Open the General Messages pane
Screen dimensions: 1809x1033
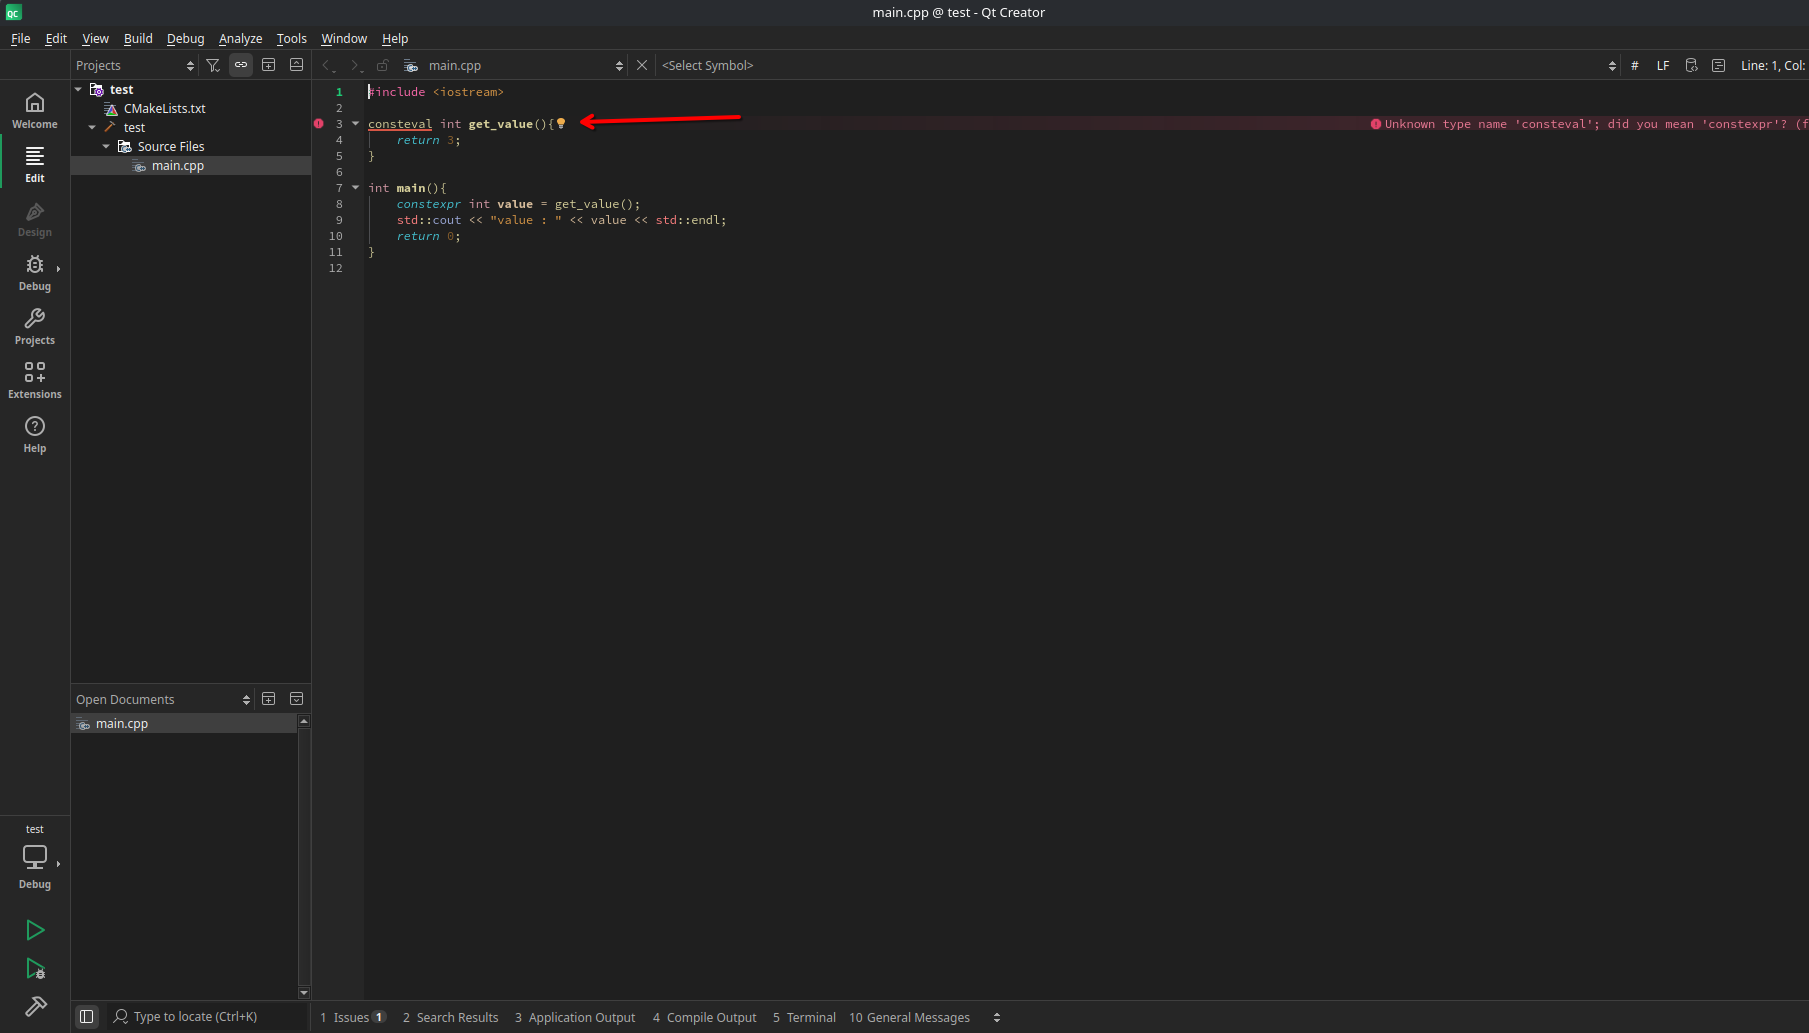(x=910, y=1017)
